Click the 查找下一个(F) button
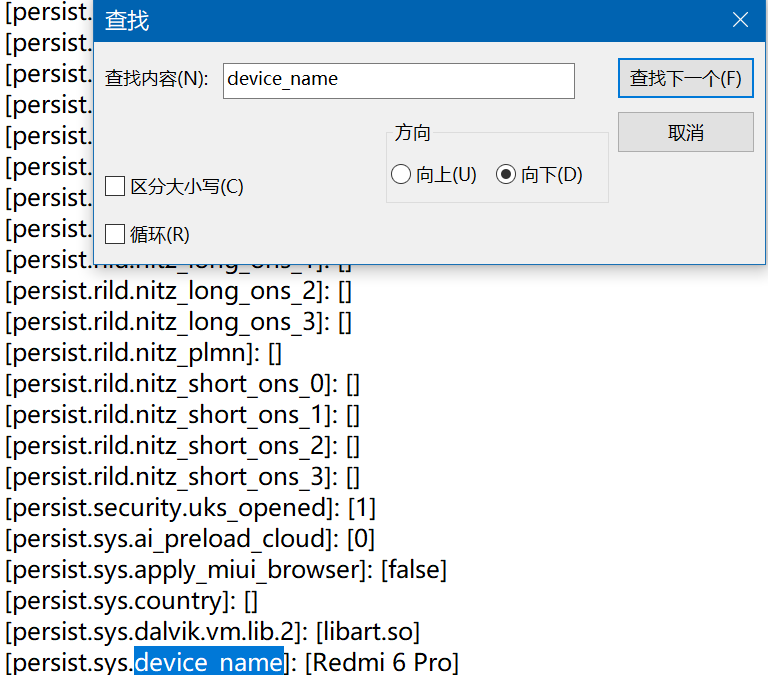Screen dimensions: 768x675 pyautogui.click(x=685, y=79)
